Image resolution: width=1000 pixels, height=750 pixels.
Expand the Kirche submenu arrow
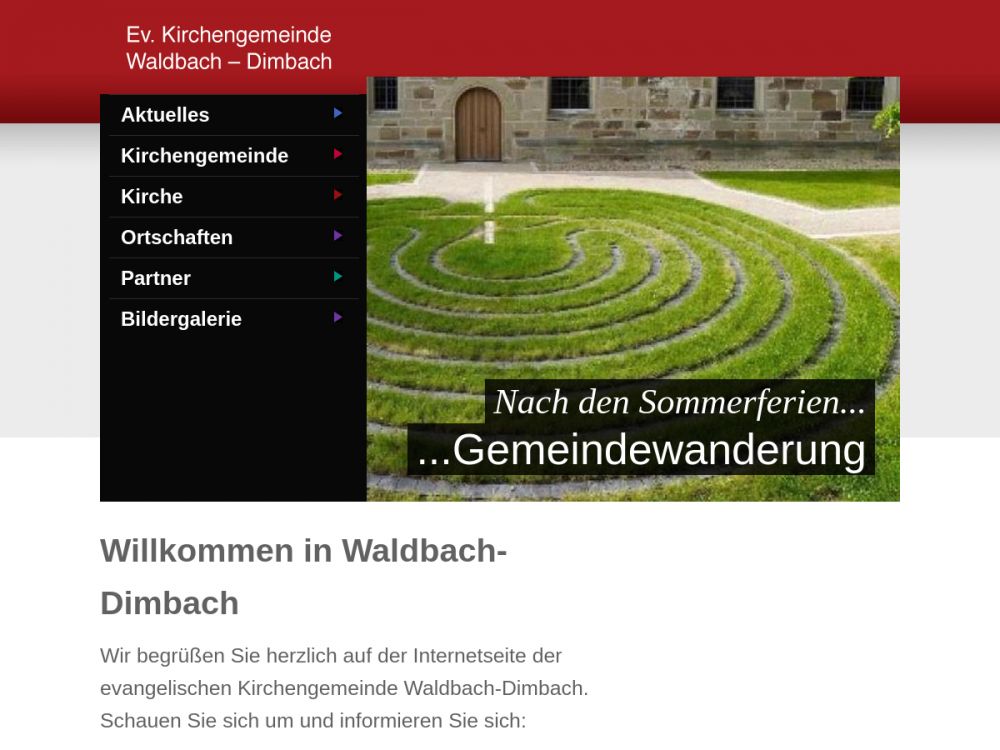[338, 196]
